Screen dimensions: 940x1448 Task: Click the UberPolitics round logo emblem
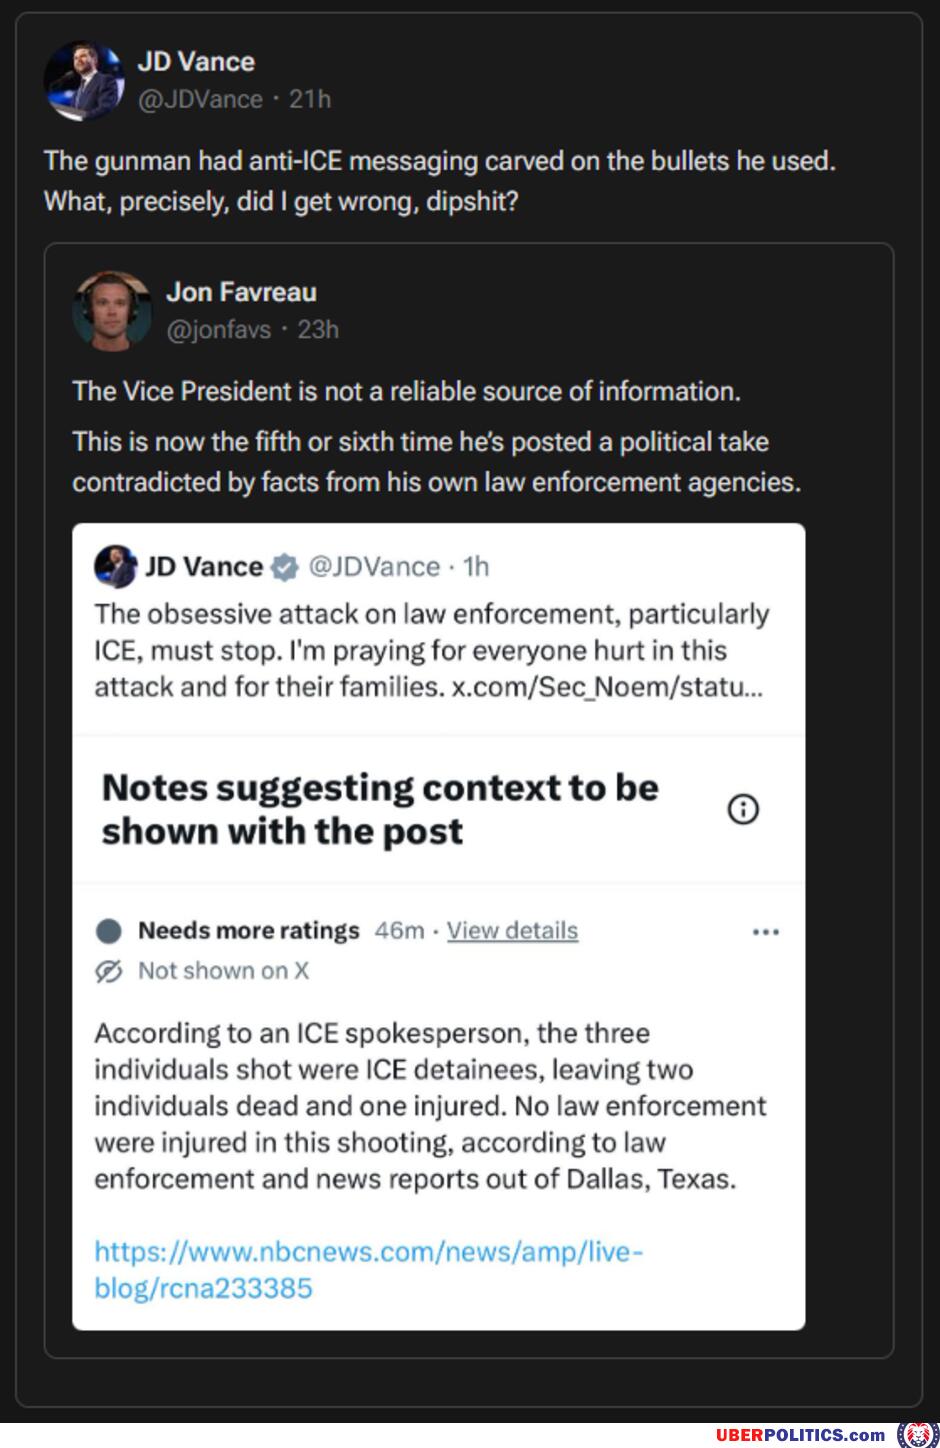point(917,1434)
